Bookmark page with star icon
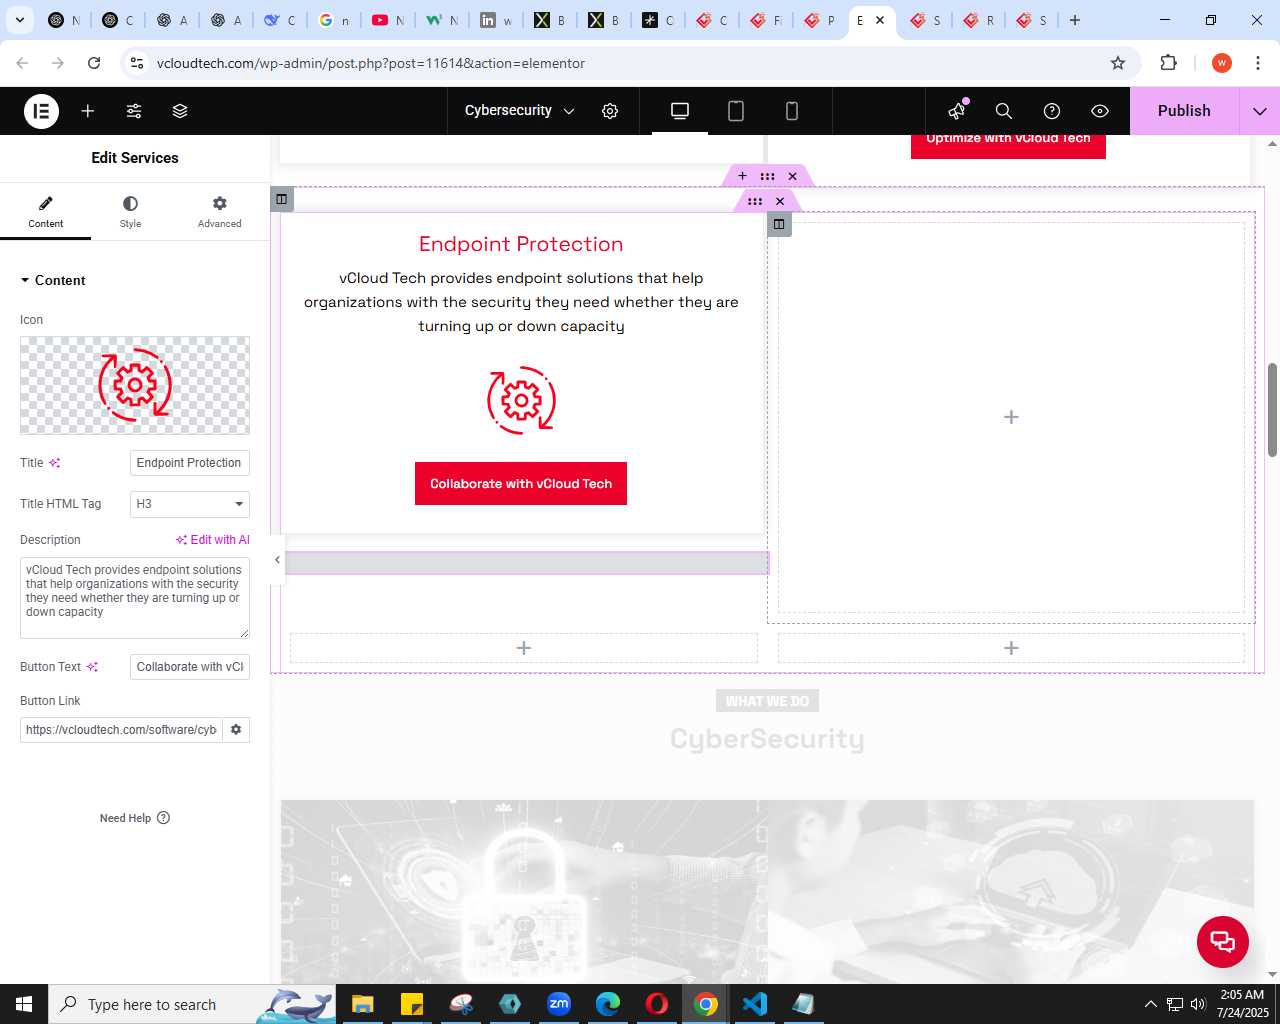The width and height of the screenshot is (1280, 1024). click(1118, 63)
